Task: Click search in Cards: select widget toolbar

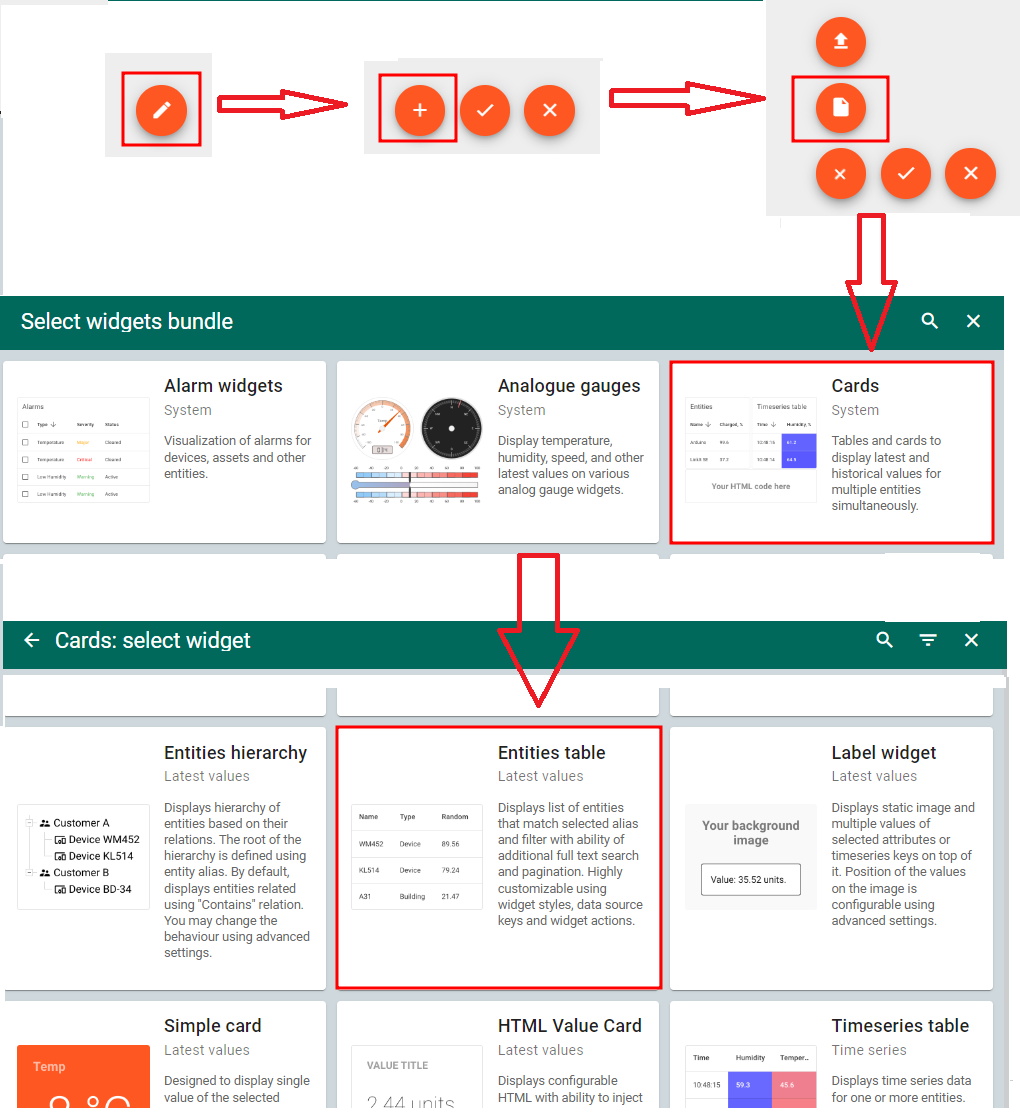Action: tap(884, 640)
